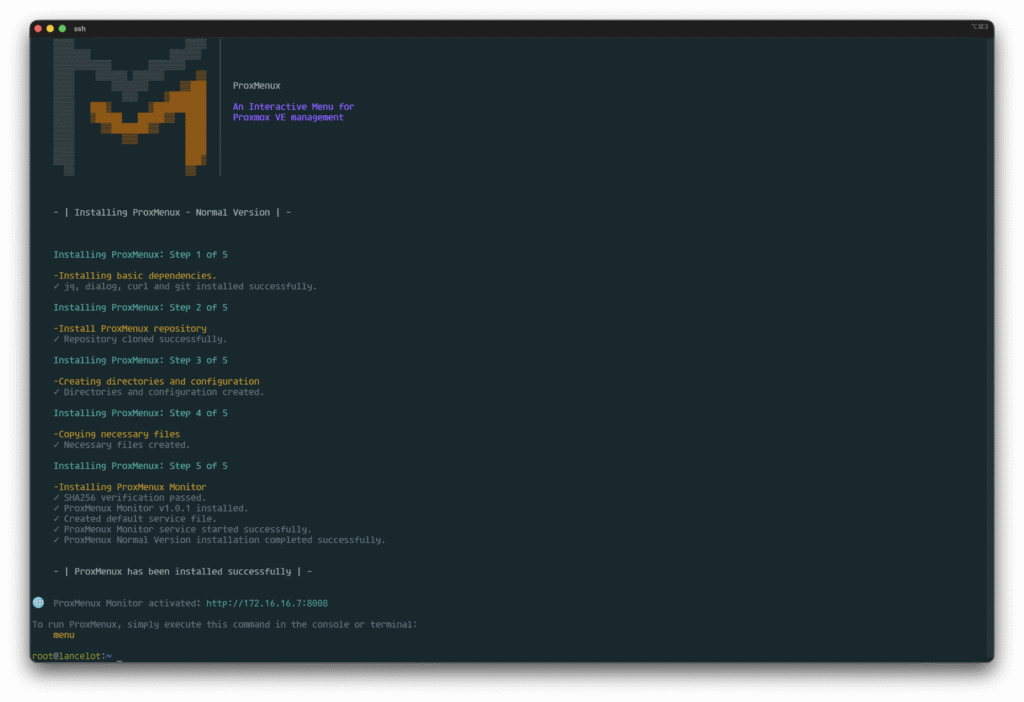Minimize the terminal using the yellow button
Screen dimensions: 1024x702
(x=50, y=28)
